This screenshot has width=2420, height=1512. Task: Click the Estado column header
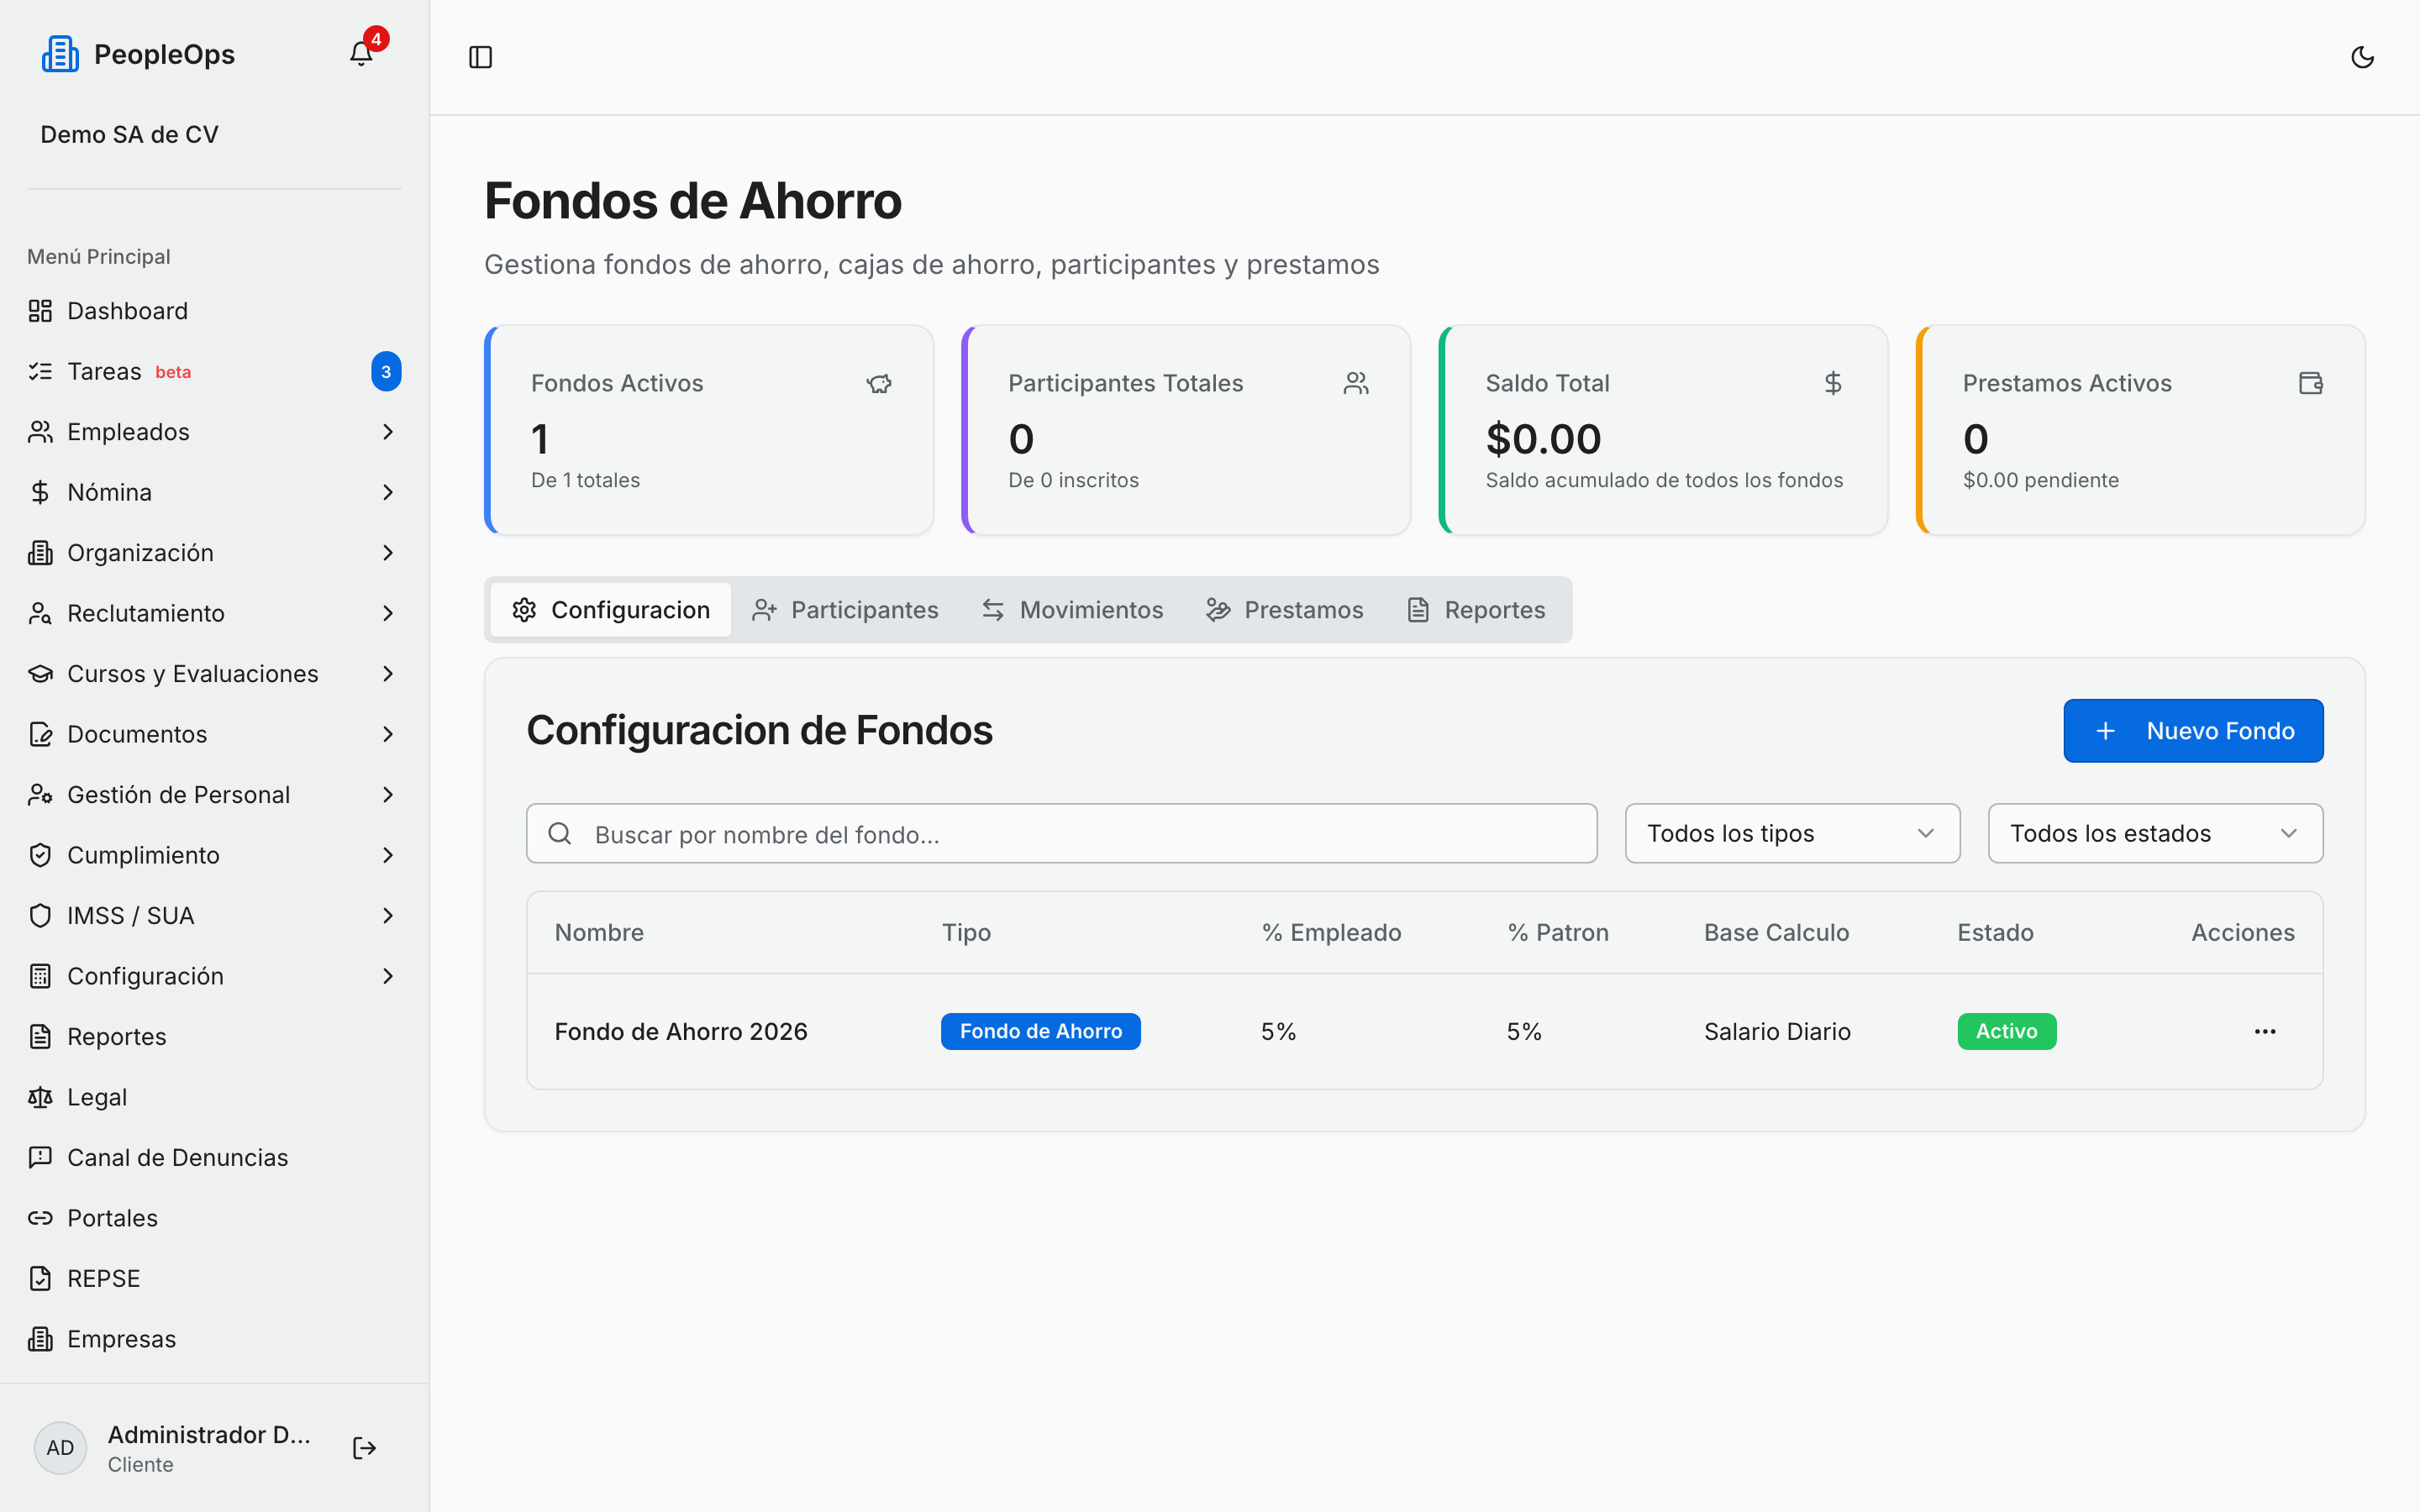tap(1995, 932)
